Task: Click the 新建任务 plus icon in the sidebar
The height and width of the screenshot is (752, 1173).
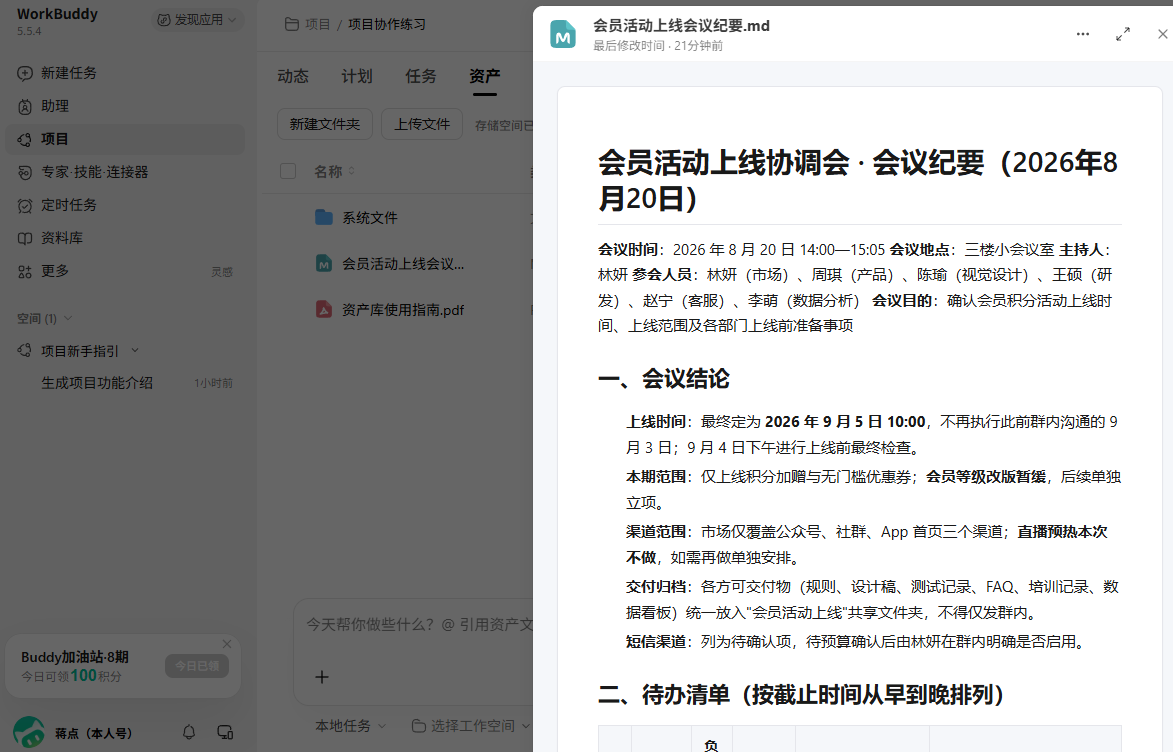Action: coord(25,73)
